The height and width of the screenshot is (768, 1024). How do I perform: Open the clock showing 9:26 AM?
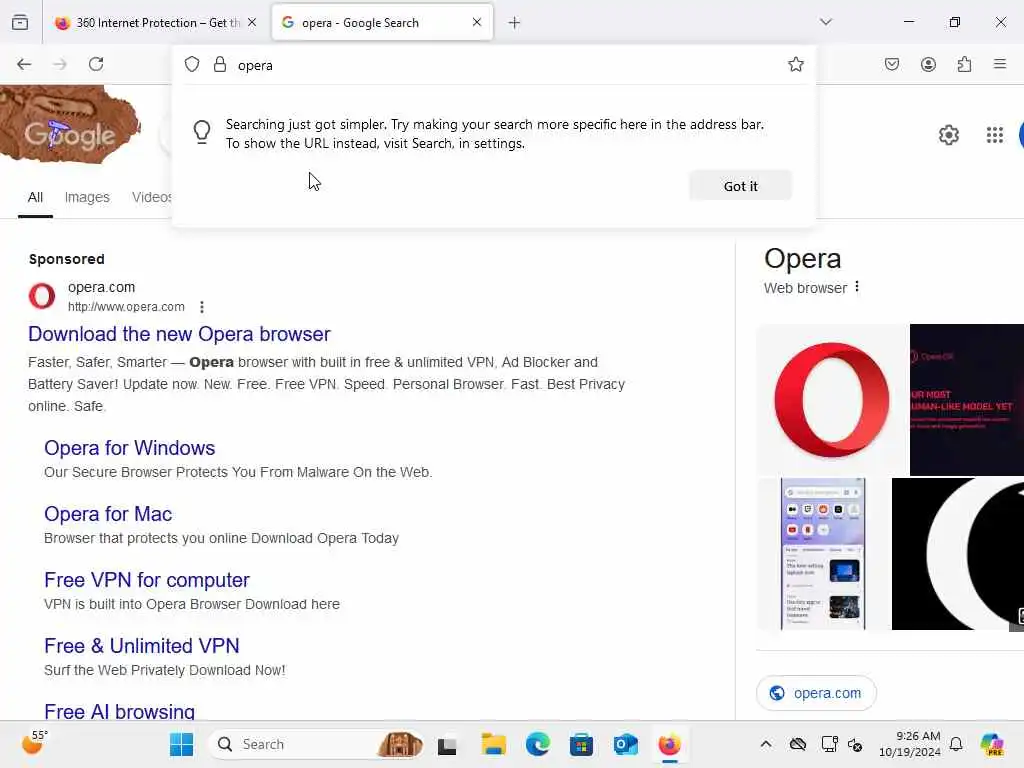[x=910, y=744]
